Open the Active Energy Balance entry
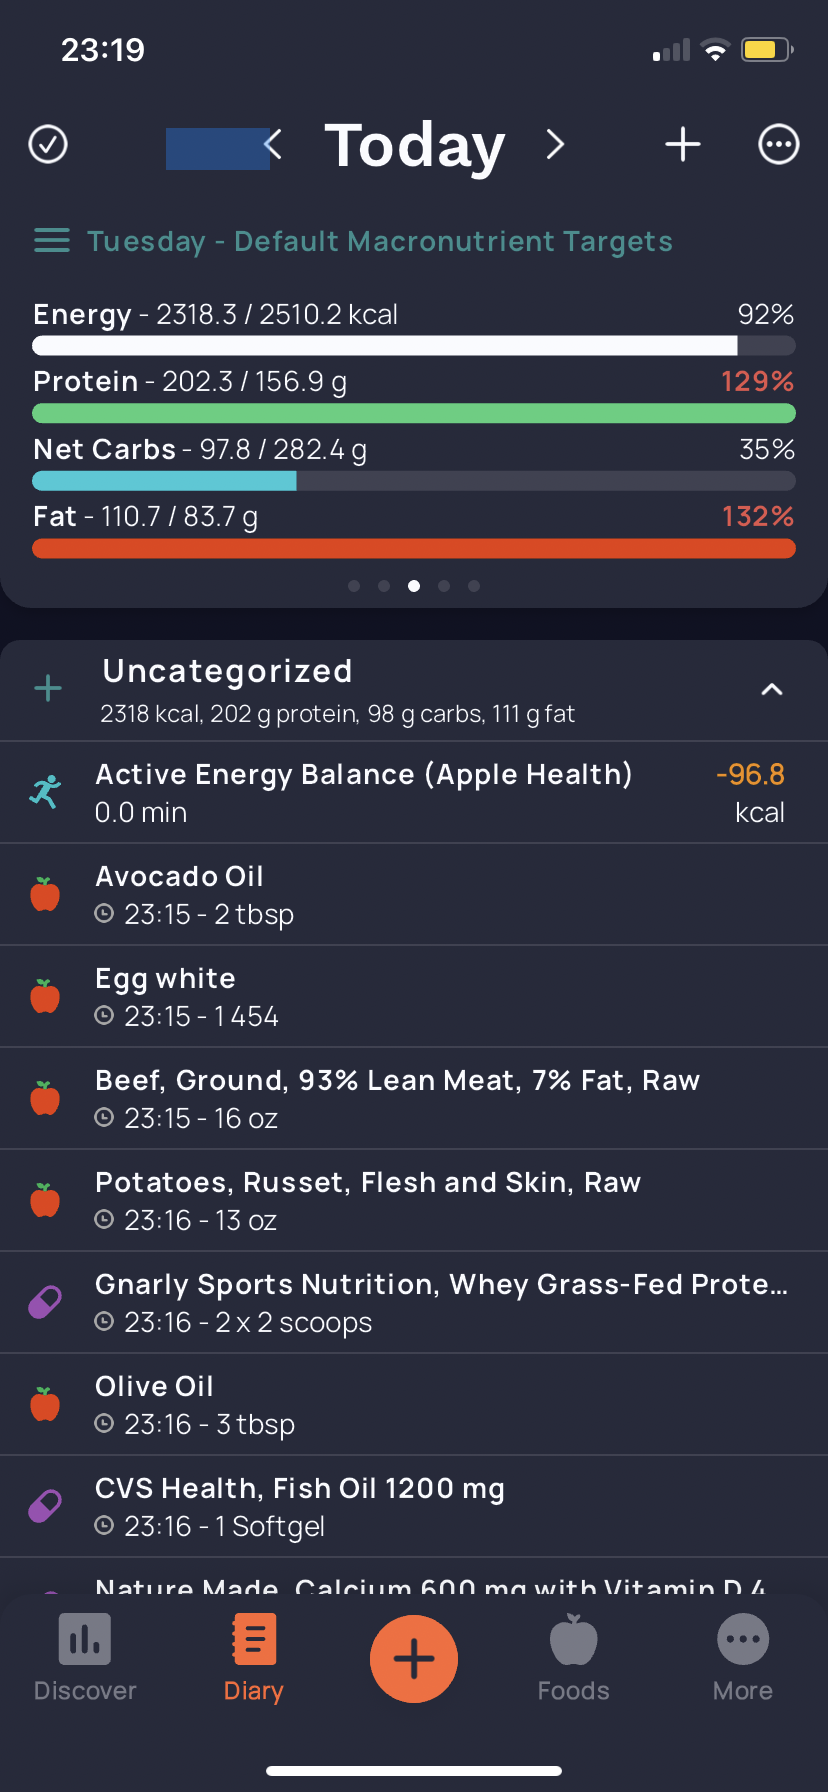The width and height of the screenshot is (828, 1792). [414, 792]
